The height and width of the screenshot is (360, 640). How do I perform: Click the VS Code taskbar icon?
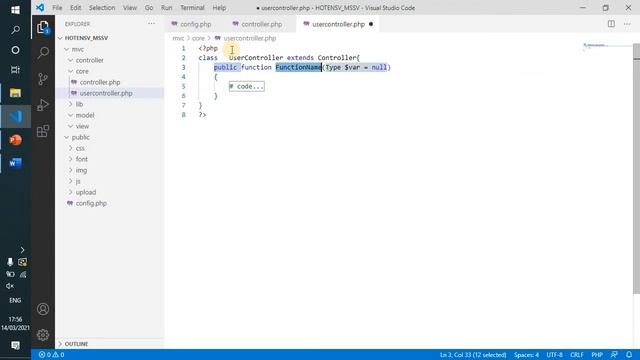pos(15,117)
